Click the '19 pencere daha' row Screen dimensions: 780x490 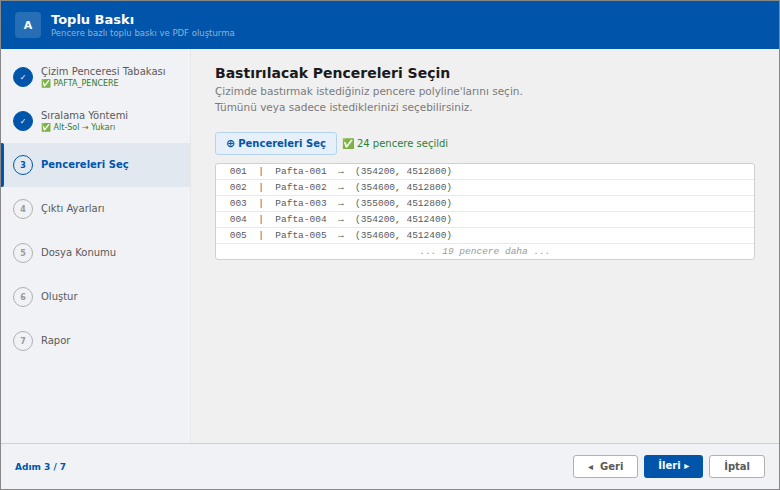tap(485, 251)
